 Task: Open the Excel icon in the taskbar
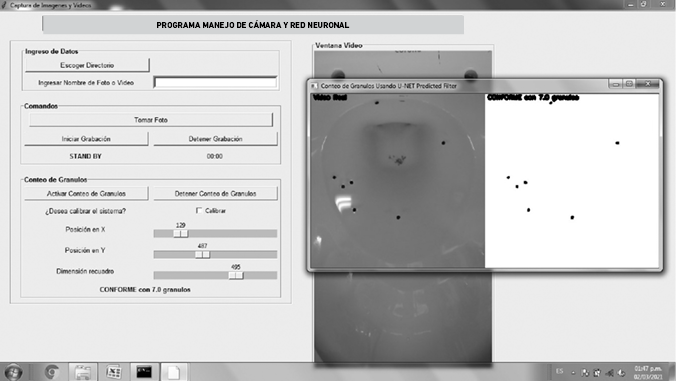click(114, 372)
